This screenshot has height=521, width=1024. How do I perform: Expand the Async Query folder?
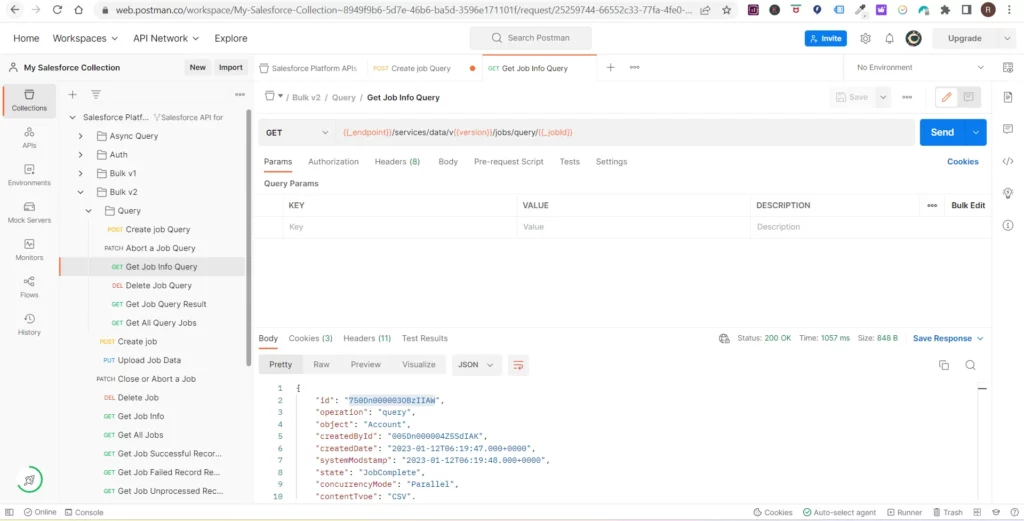click(80, 136)
